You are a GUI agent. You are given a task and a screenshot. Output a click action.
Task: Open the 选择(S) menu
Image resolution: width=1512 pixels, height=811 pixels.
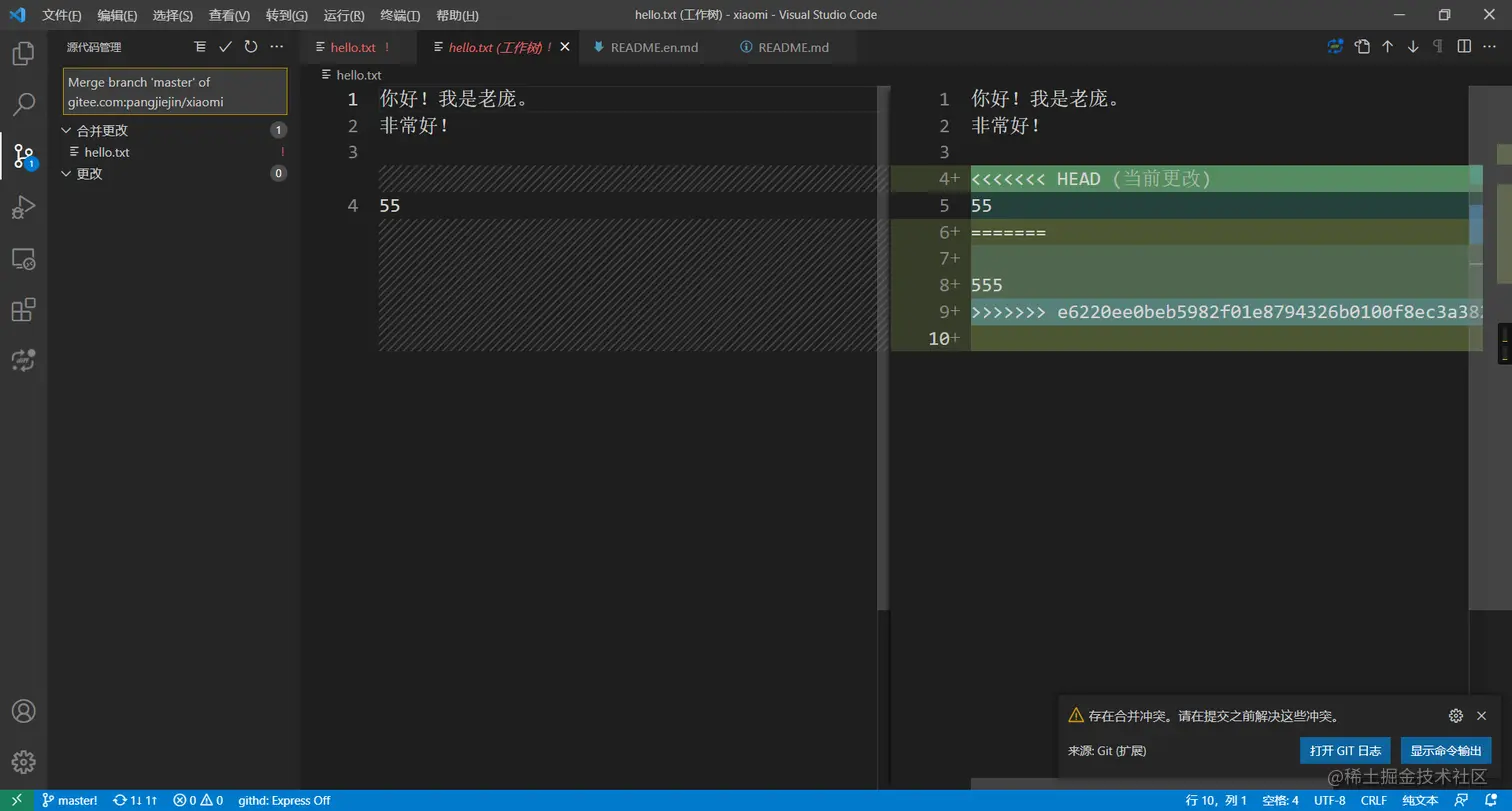173,15
